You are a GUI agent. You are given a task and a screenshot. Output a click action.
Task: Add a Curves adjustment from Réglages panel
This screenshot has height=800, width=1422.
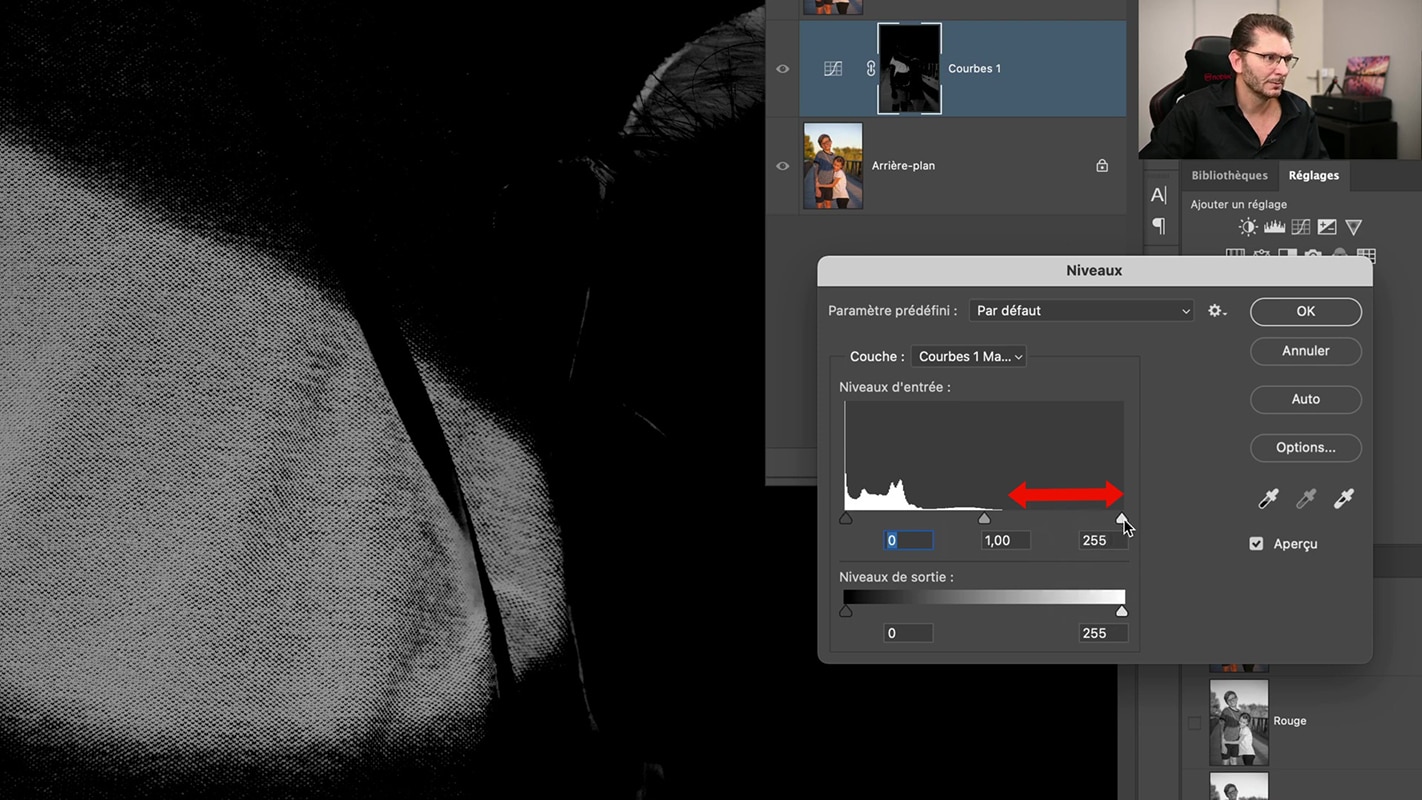1301,227
